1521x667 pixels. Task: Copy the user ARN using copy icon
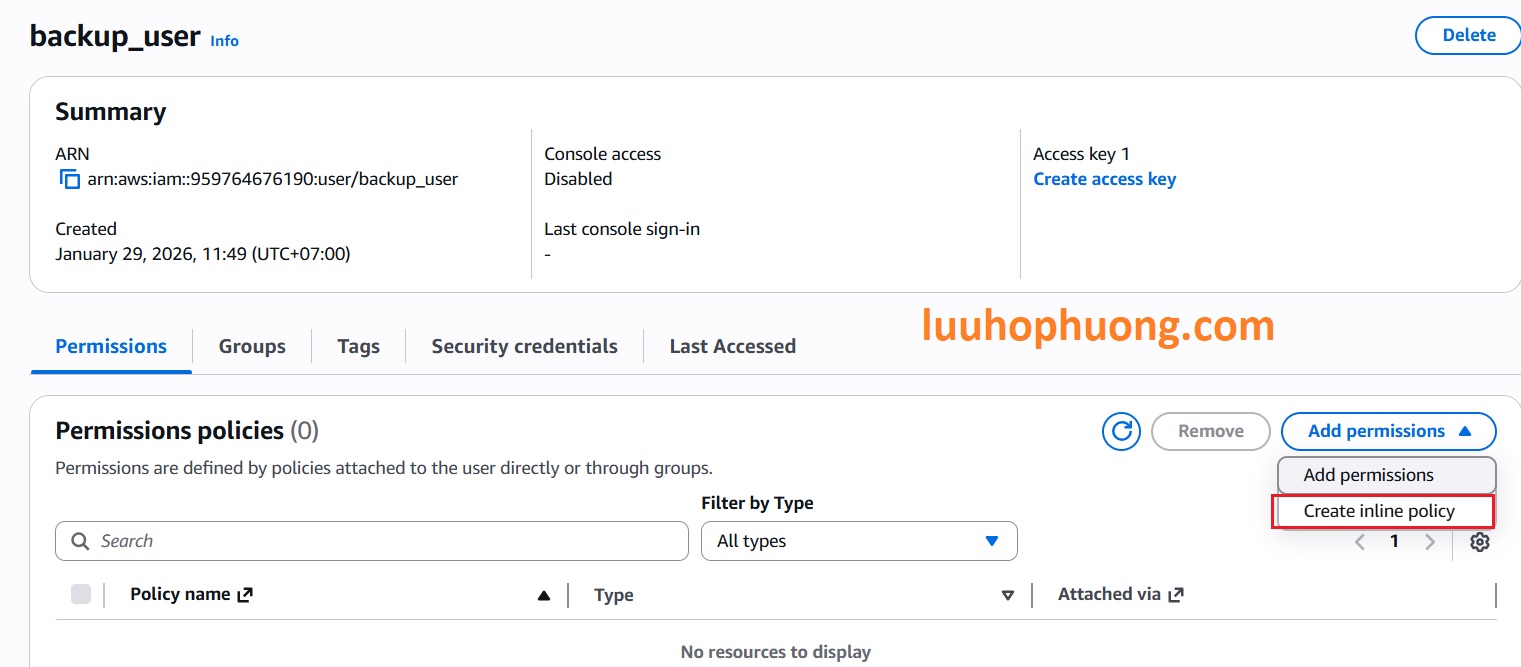pyautogui.click(x=69, y=180)
